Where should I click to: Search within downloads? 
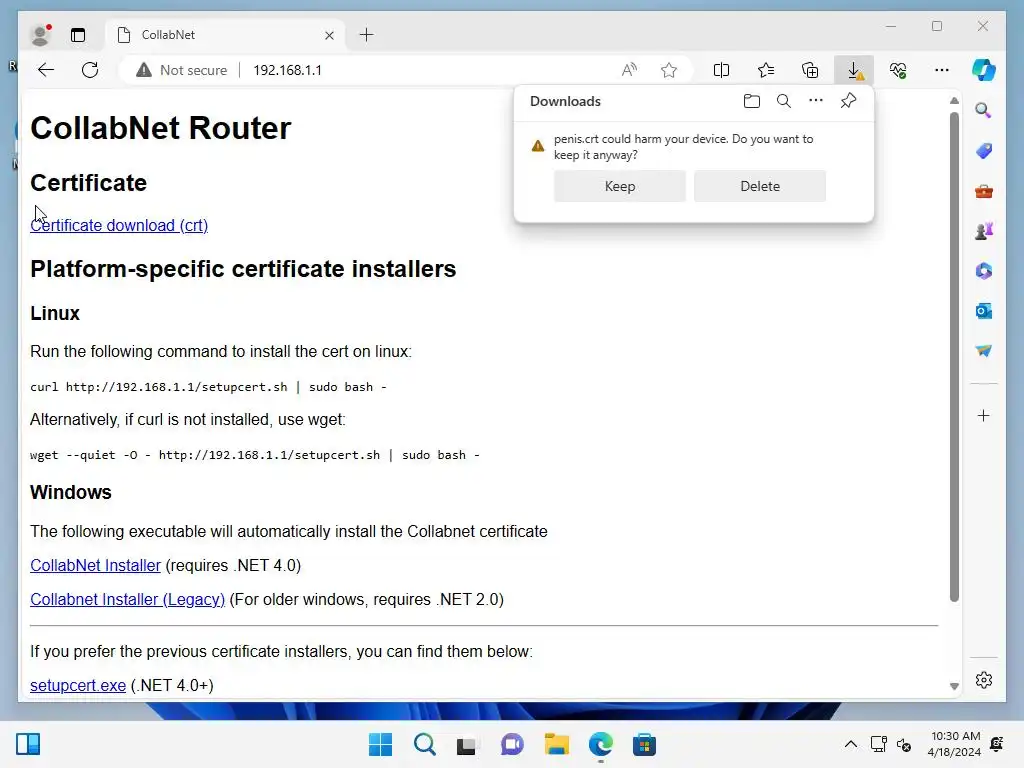pos(784,101)
